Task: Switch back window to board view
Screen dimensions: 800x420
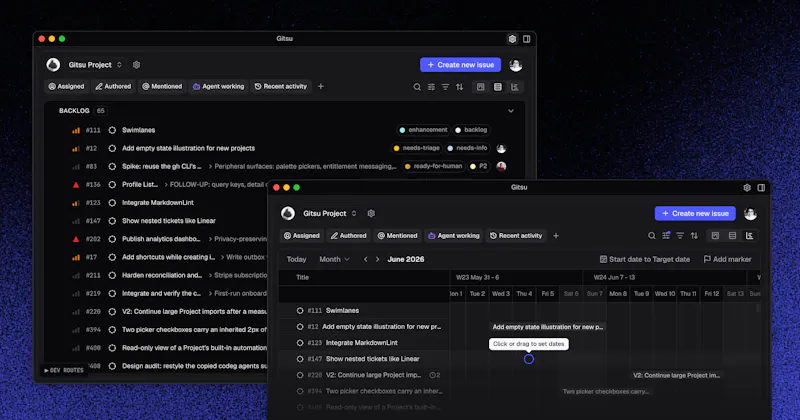Action: tap(481, 87)
